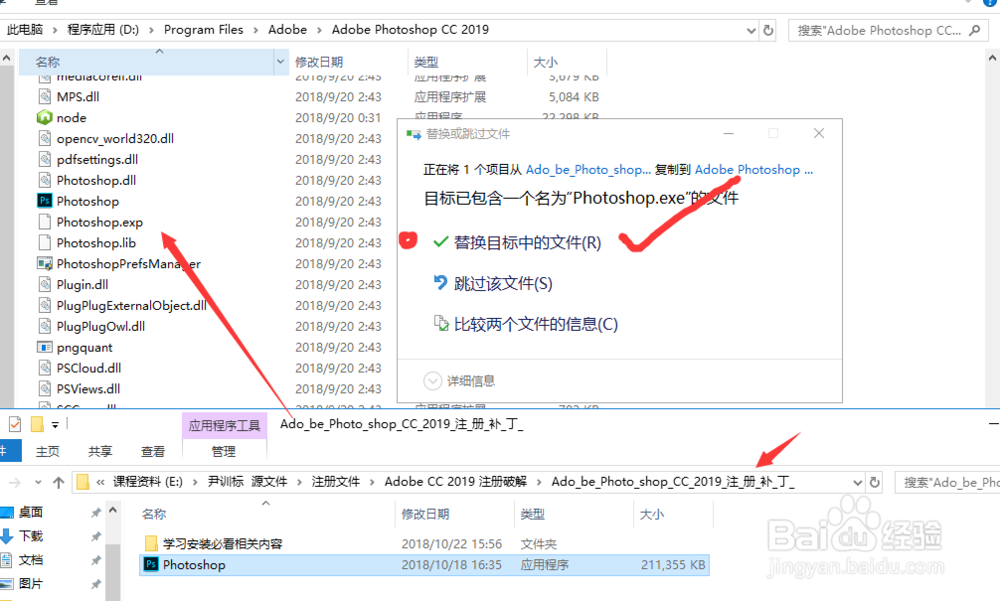Click the properties checkmark icon in quick access toolbar
Viewport: 1000px width, 601px height.
pyautogui.click(x=15, y=424)
